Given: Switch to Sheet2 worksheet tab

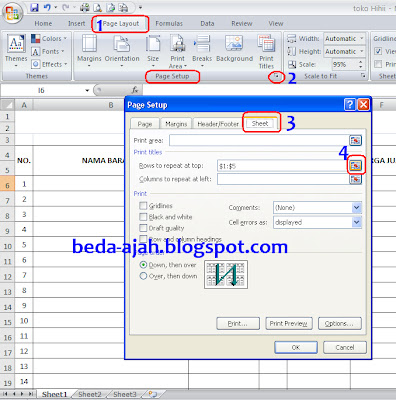Looking at the screenshot, I should pos(90,394).
